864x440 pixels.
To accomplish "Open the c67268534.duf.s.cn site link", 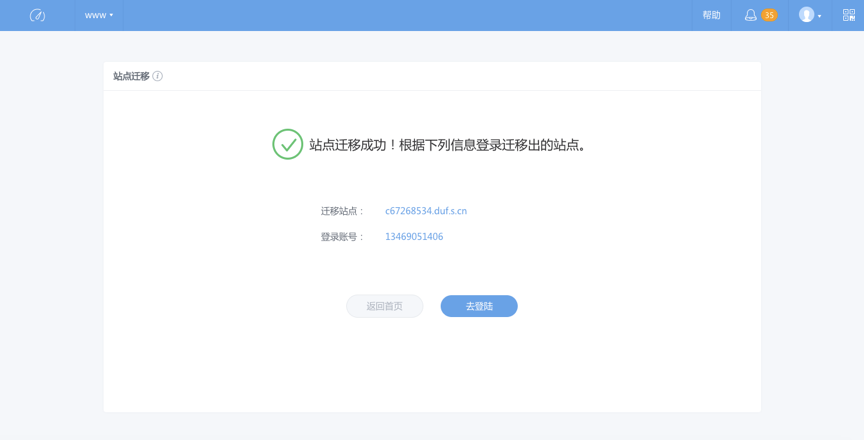I will click(426, 211).
